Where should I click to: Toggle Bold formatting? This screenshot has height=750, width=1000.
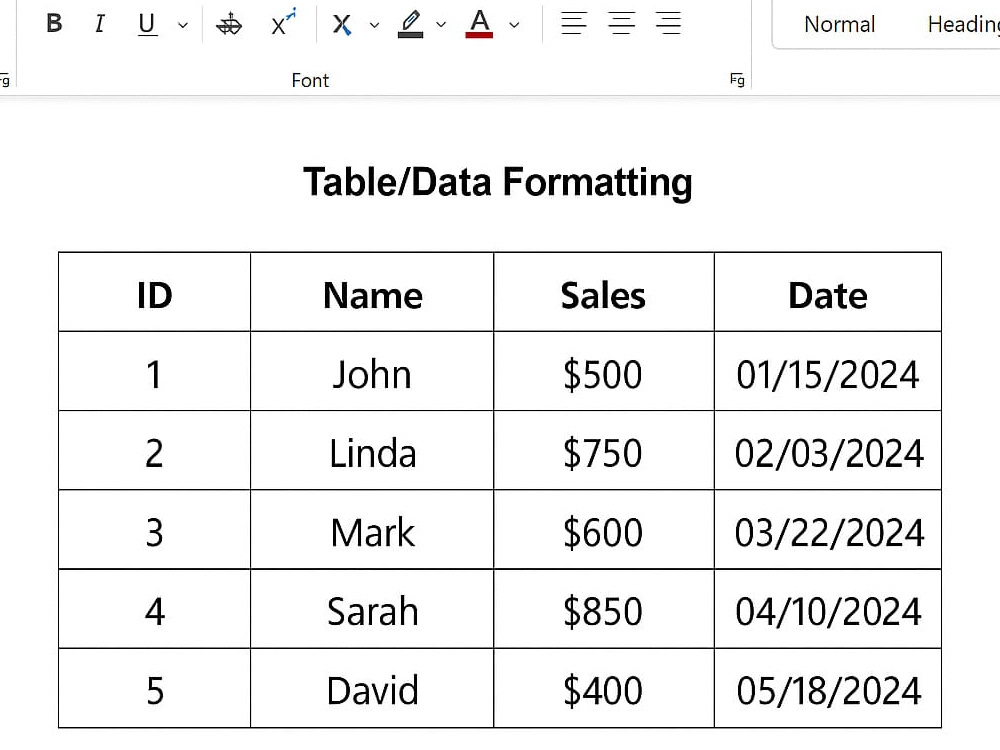click(x=54, y=24)
